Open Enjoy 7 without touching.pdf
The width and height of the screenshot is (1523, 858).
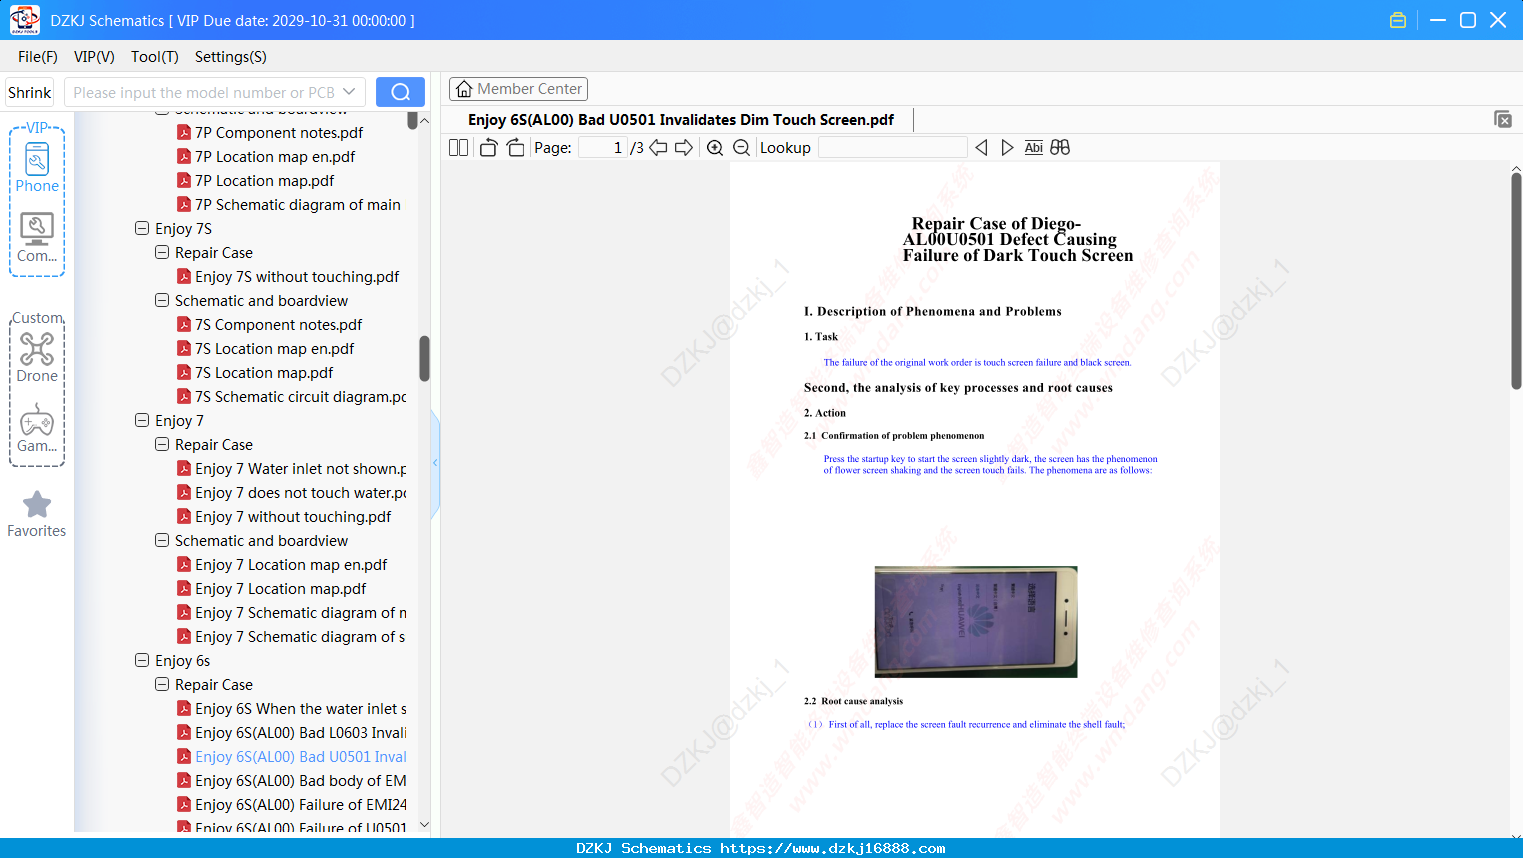293,516
